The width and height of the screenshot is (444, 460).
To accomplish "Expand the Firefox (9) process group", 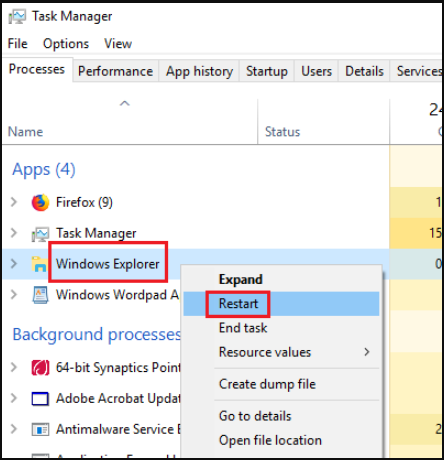I will (x=14, y=202).
